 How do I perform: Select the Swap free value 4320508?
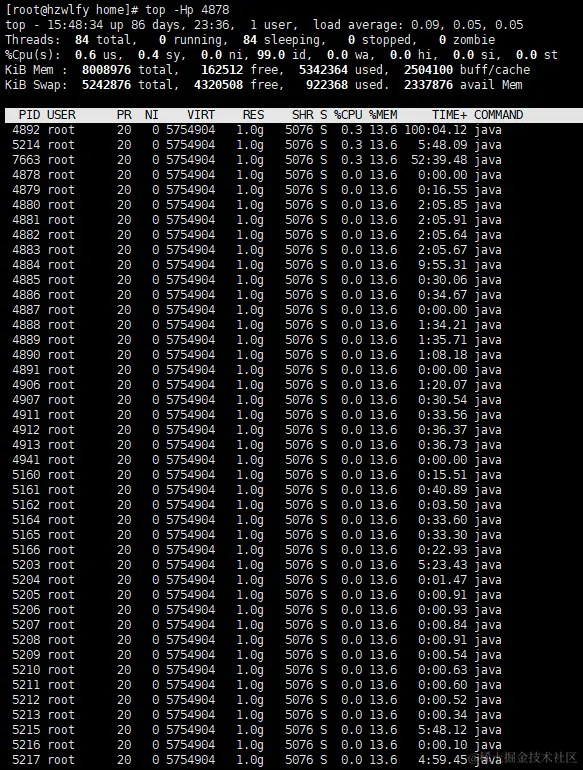tap(218, 84)
